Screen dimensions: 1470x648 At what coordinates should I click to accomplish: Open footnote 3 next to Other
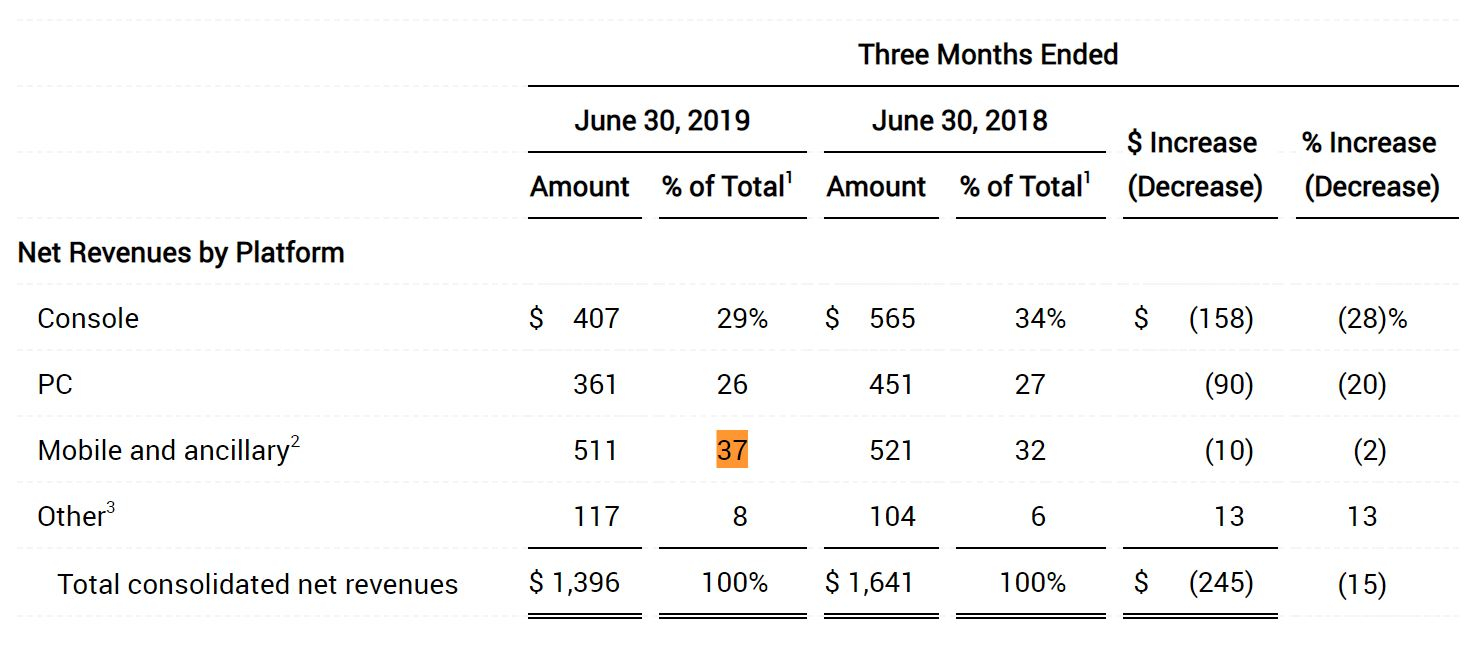point(110,508)
